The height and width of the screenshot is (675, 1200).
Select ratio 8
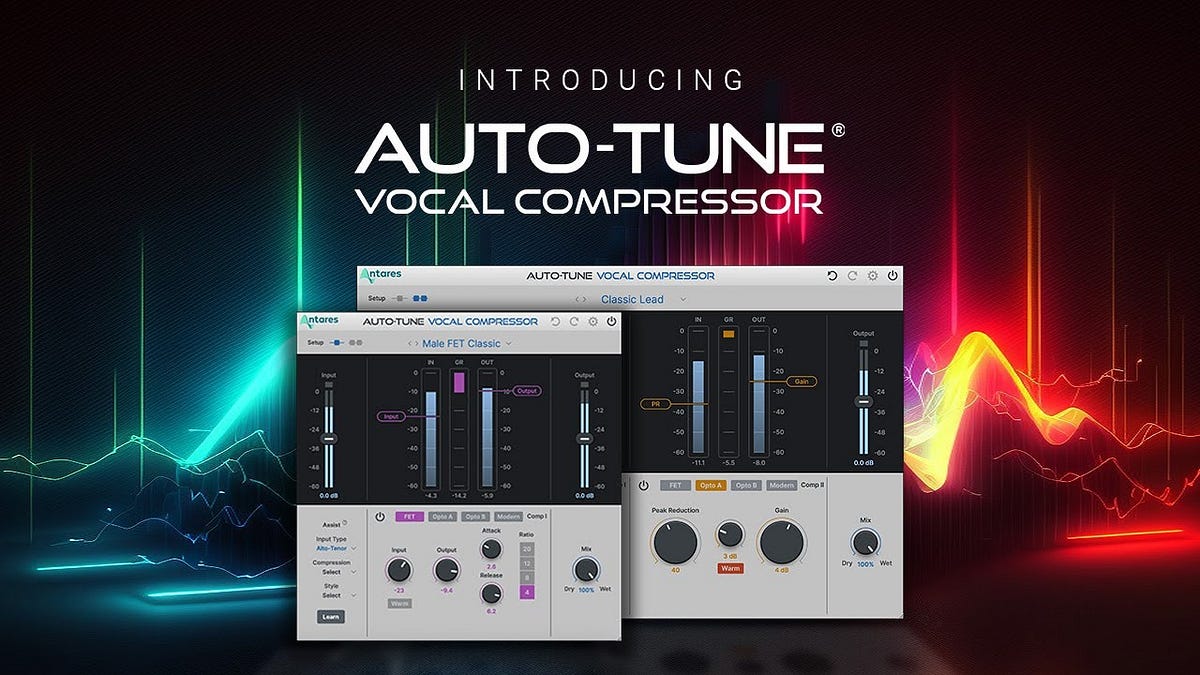(526, 578)
